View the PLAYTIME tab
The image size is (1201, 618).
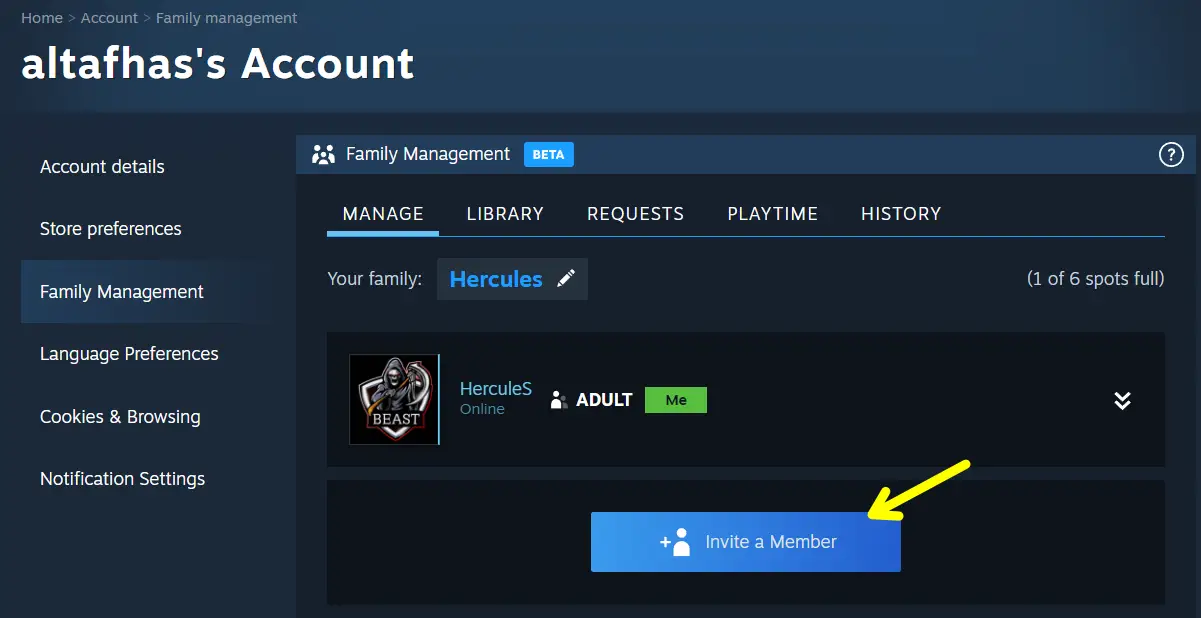pyautogui.click(x=772, y=213)
